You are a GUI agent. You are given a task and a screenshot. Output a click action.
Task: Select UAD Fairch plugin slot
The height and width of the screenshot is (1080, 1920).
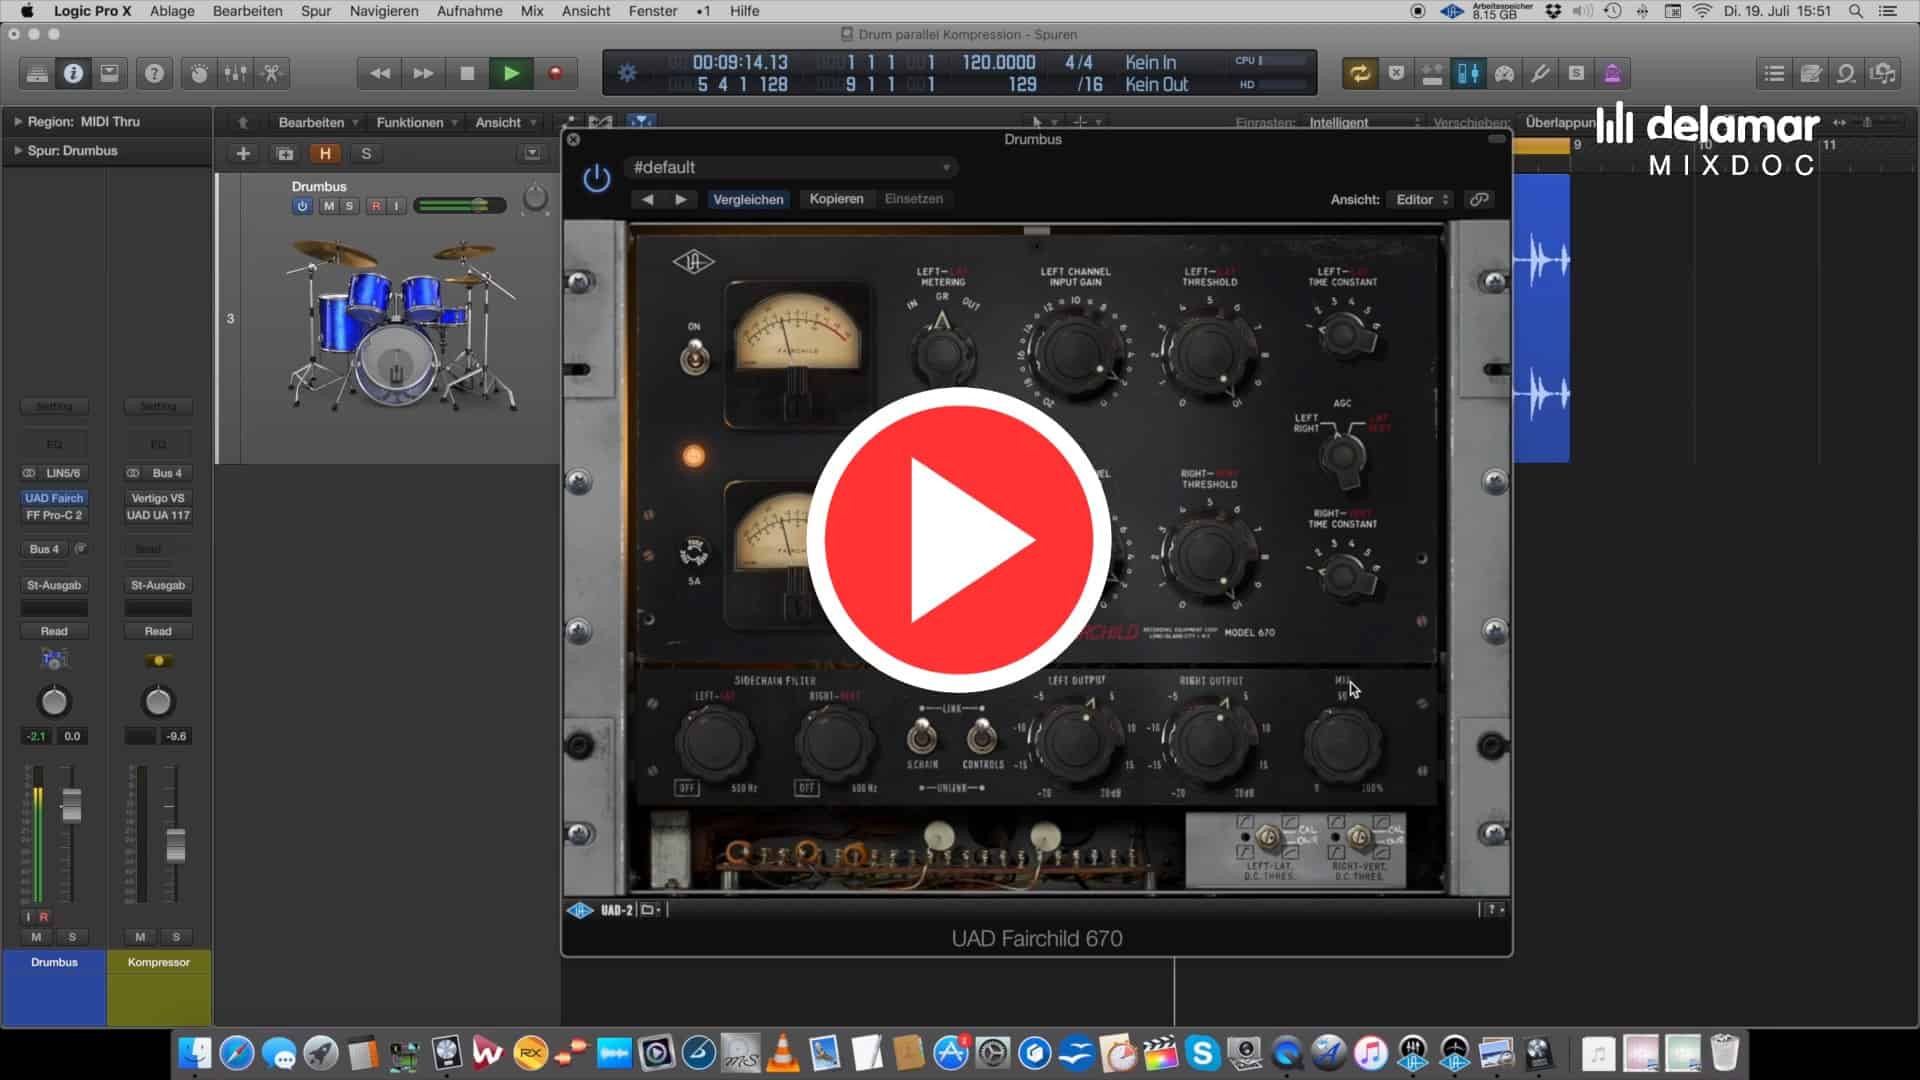click(x=54, y=498)
